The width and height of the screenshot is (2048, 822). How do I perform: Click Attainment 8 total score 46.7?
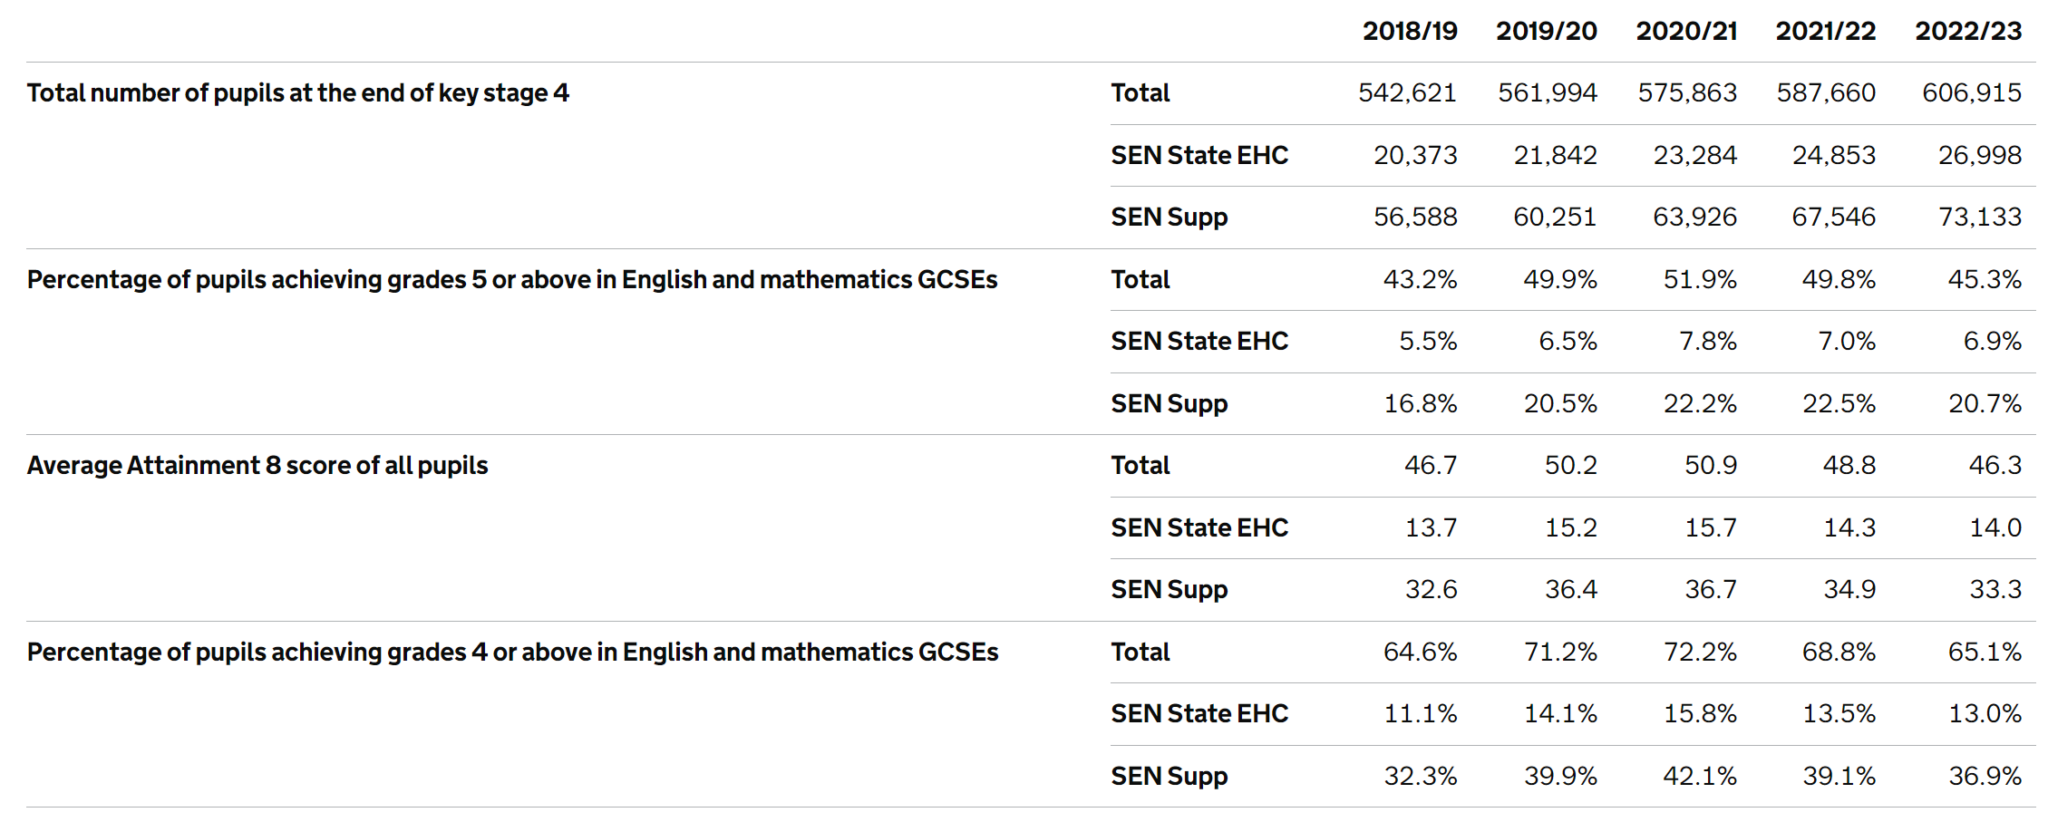pyautogui.click(x=1430, y=466)
